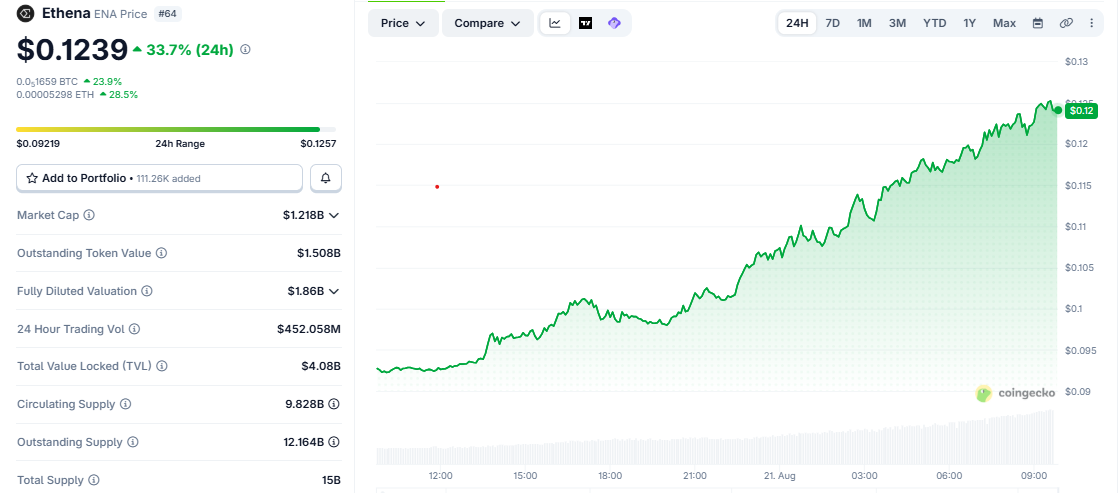Open Total Value Locked info icon
The width and height of the screenshot is (1118, 493).
(162, 366)
